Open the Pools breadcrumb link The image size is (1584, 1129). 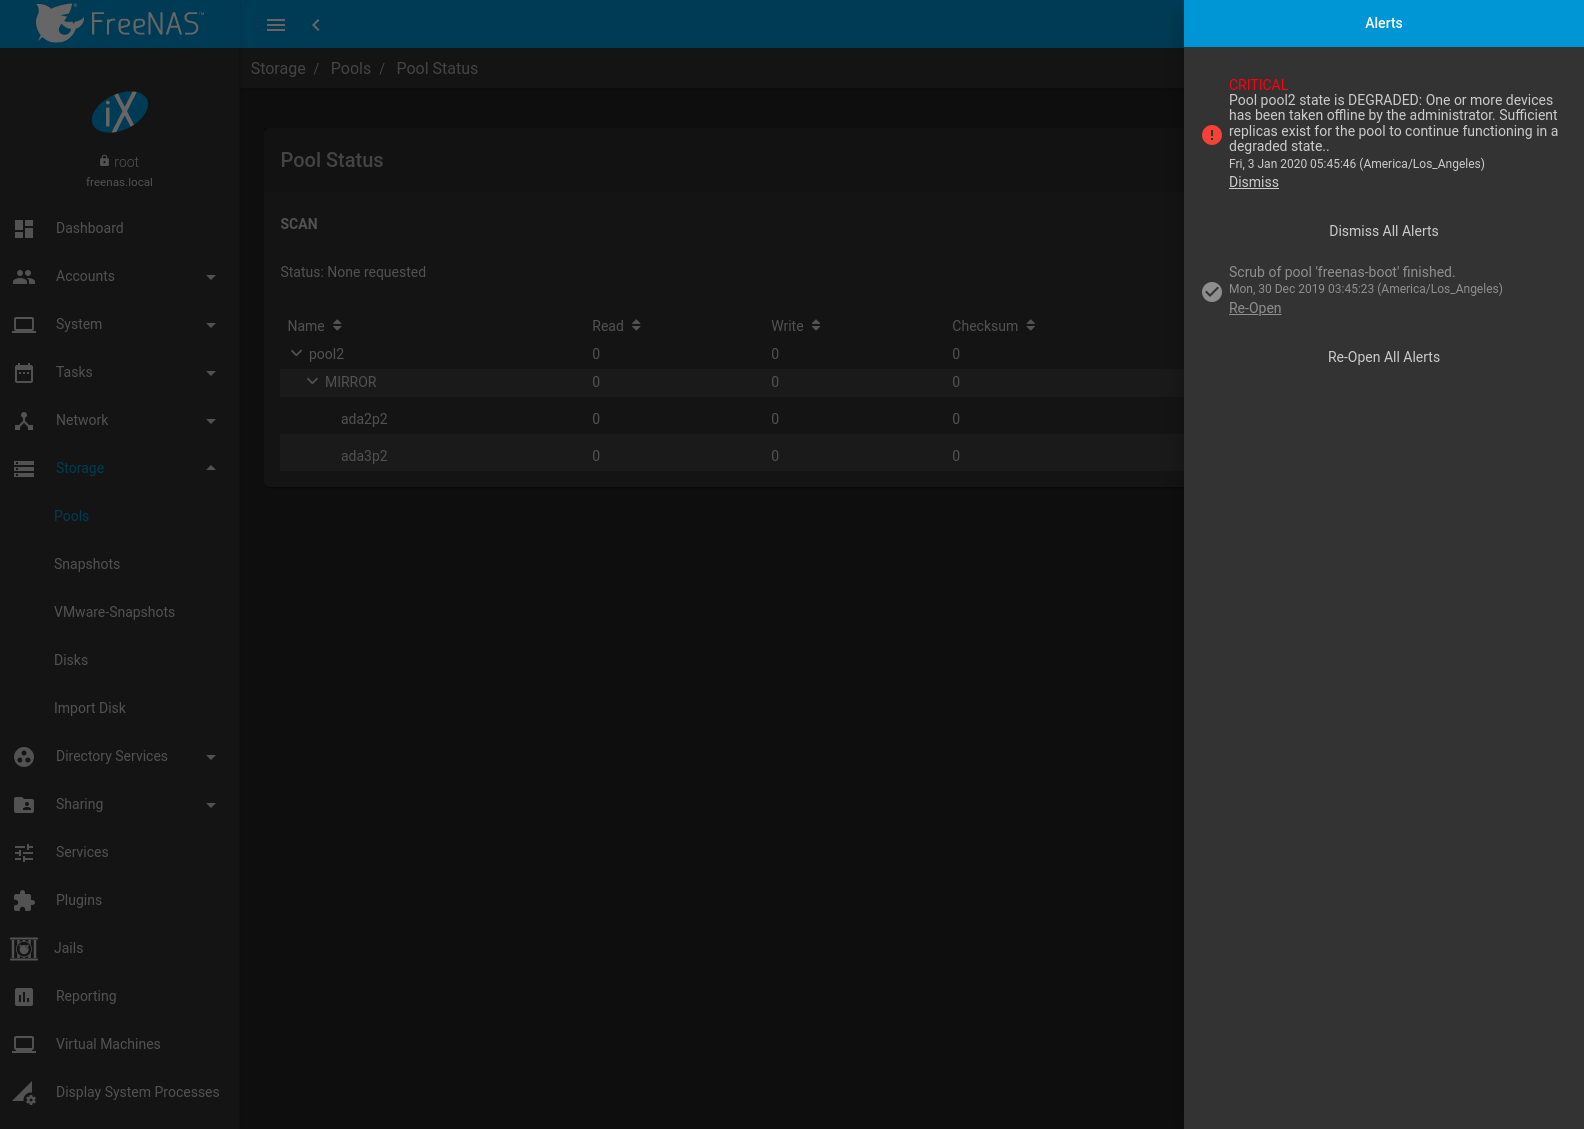(350, 68)
